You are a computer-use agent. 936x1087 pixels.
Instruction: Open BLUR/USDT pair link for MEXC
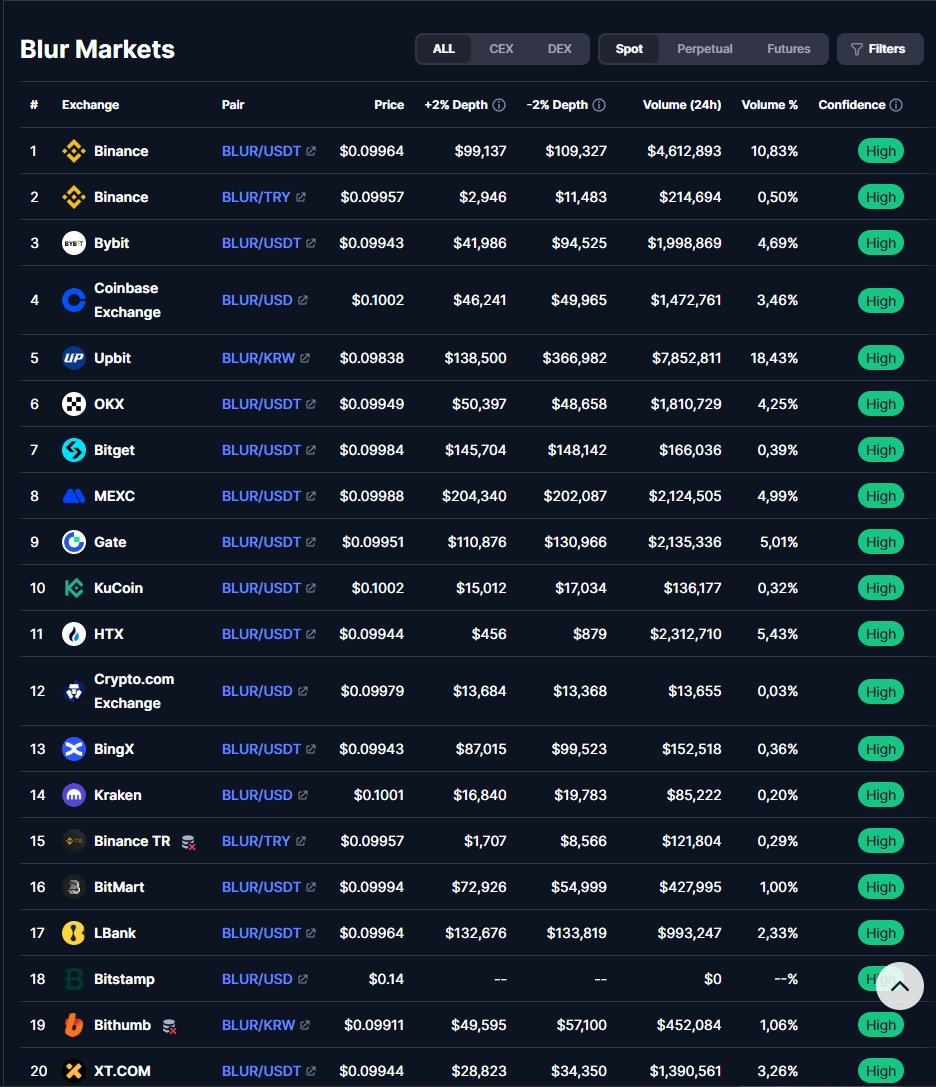coord(268,496)
